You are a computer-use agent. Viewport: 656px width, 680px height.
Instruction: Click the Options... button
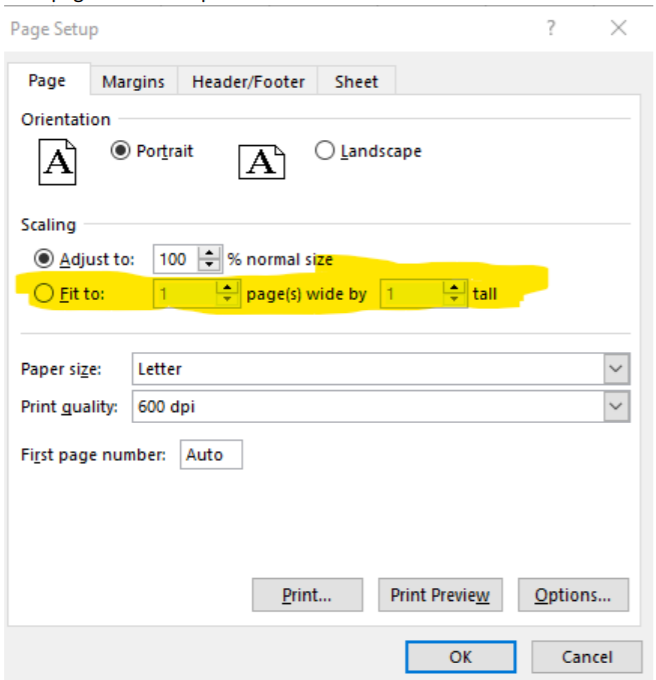pos(572,595)
